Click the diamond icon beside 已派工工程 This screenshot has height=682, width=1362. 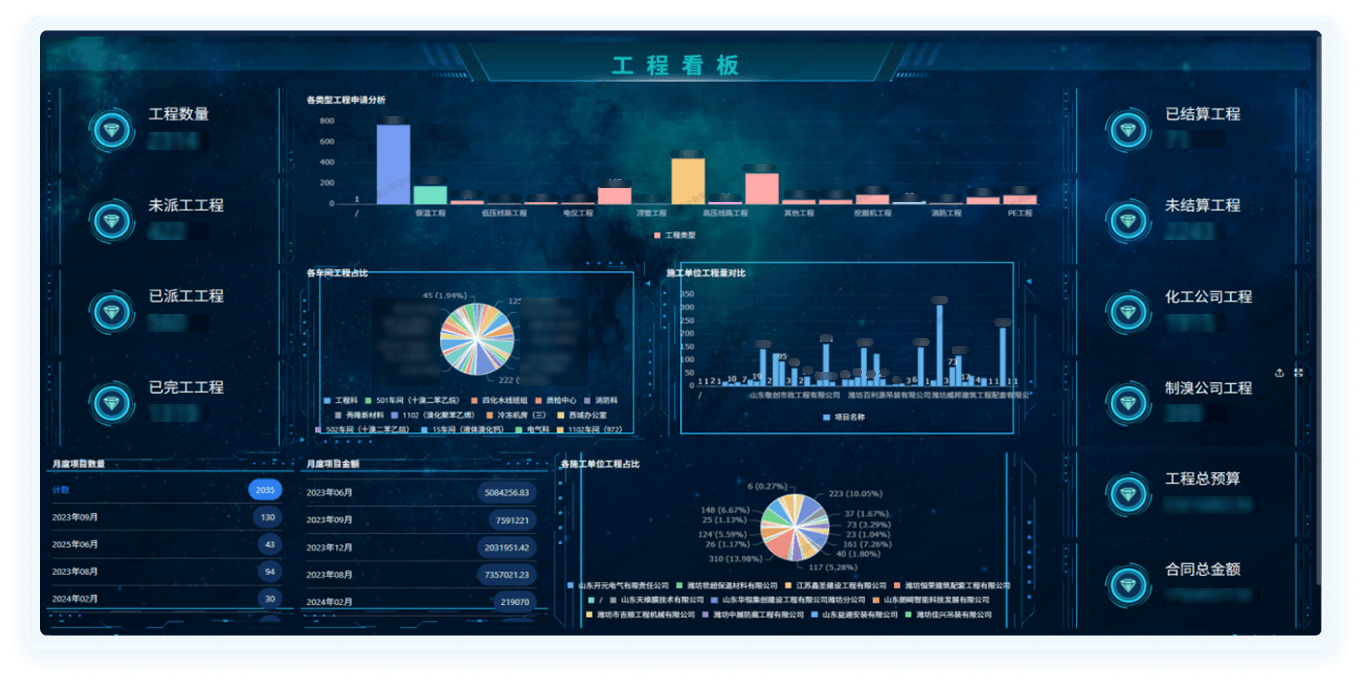[111, 312]
